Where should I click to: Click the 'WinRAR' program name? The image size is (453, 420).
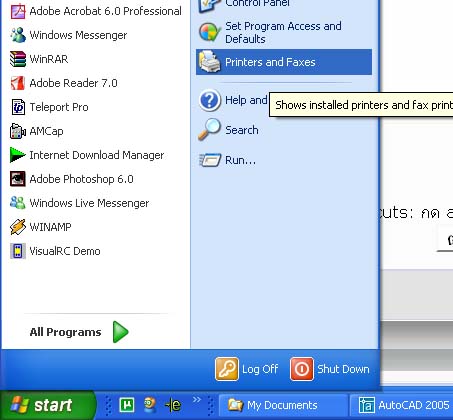[x=49, y=59]
